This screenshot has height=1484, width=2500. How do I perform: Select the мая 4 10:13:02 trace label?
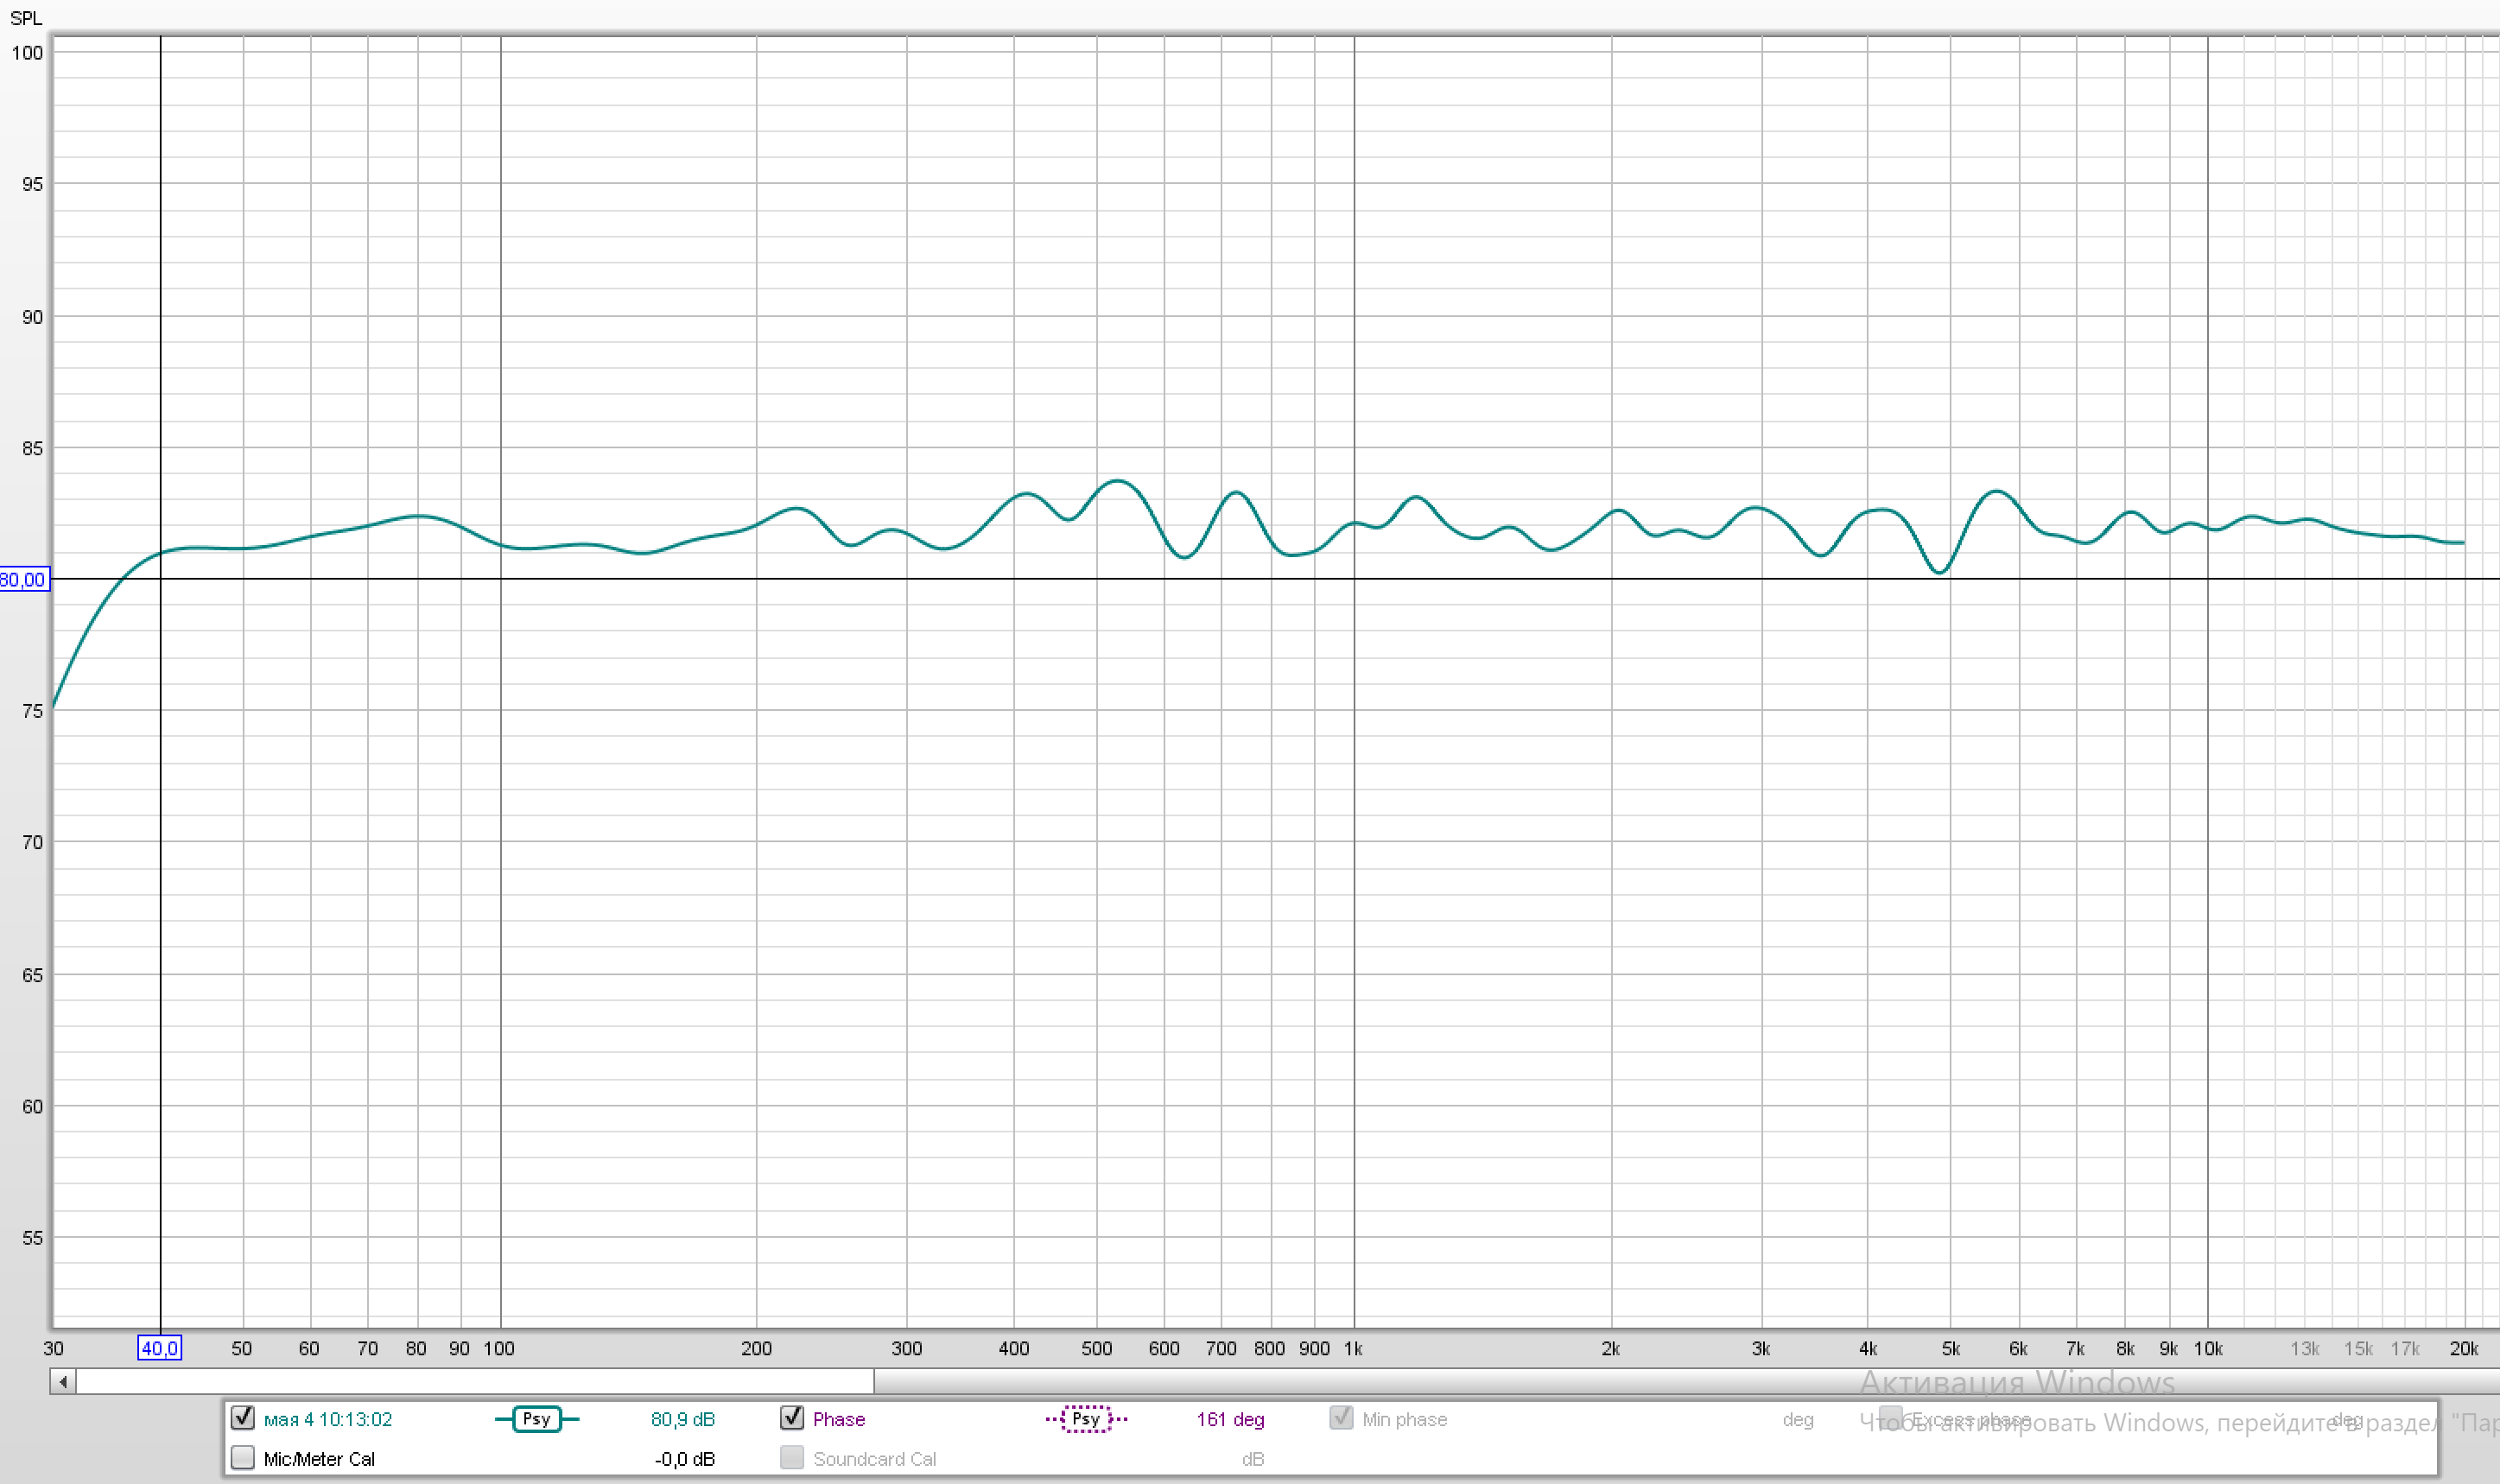328,1419
